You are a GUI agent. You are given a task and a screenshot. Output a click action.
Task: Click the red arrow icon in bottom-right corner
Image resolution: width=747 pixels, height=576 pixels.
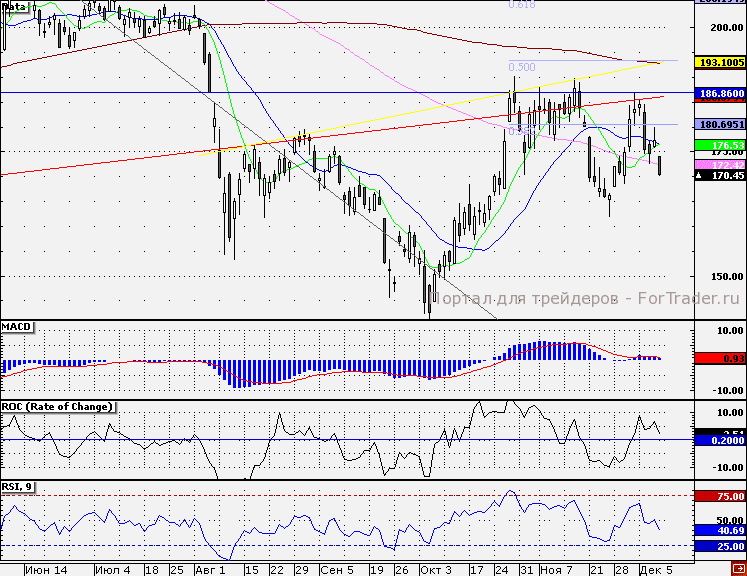[737, 568]
